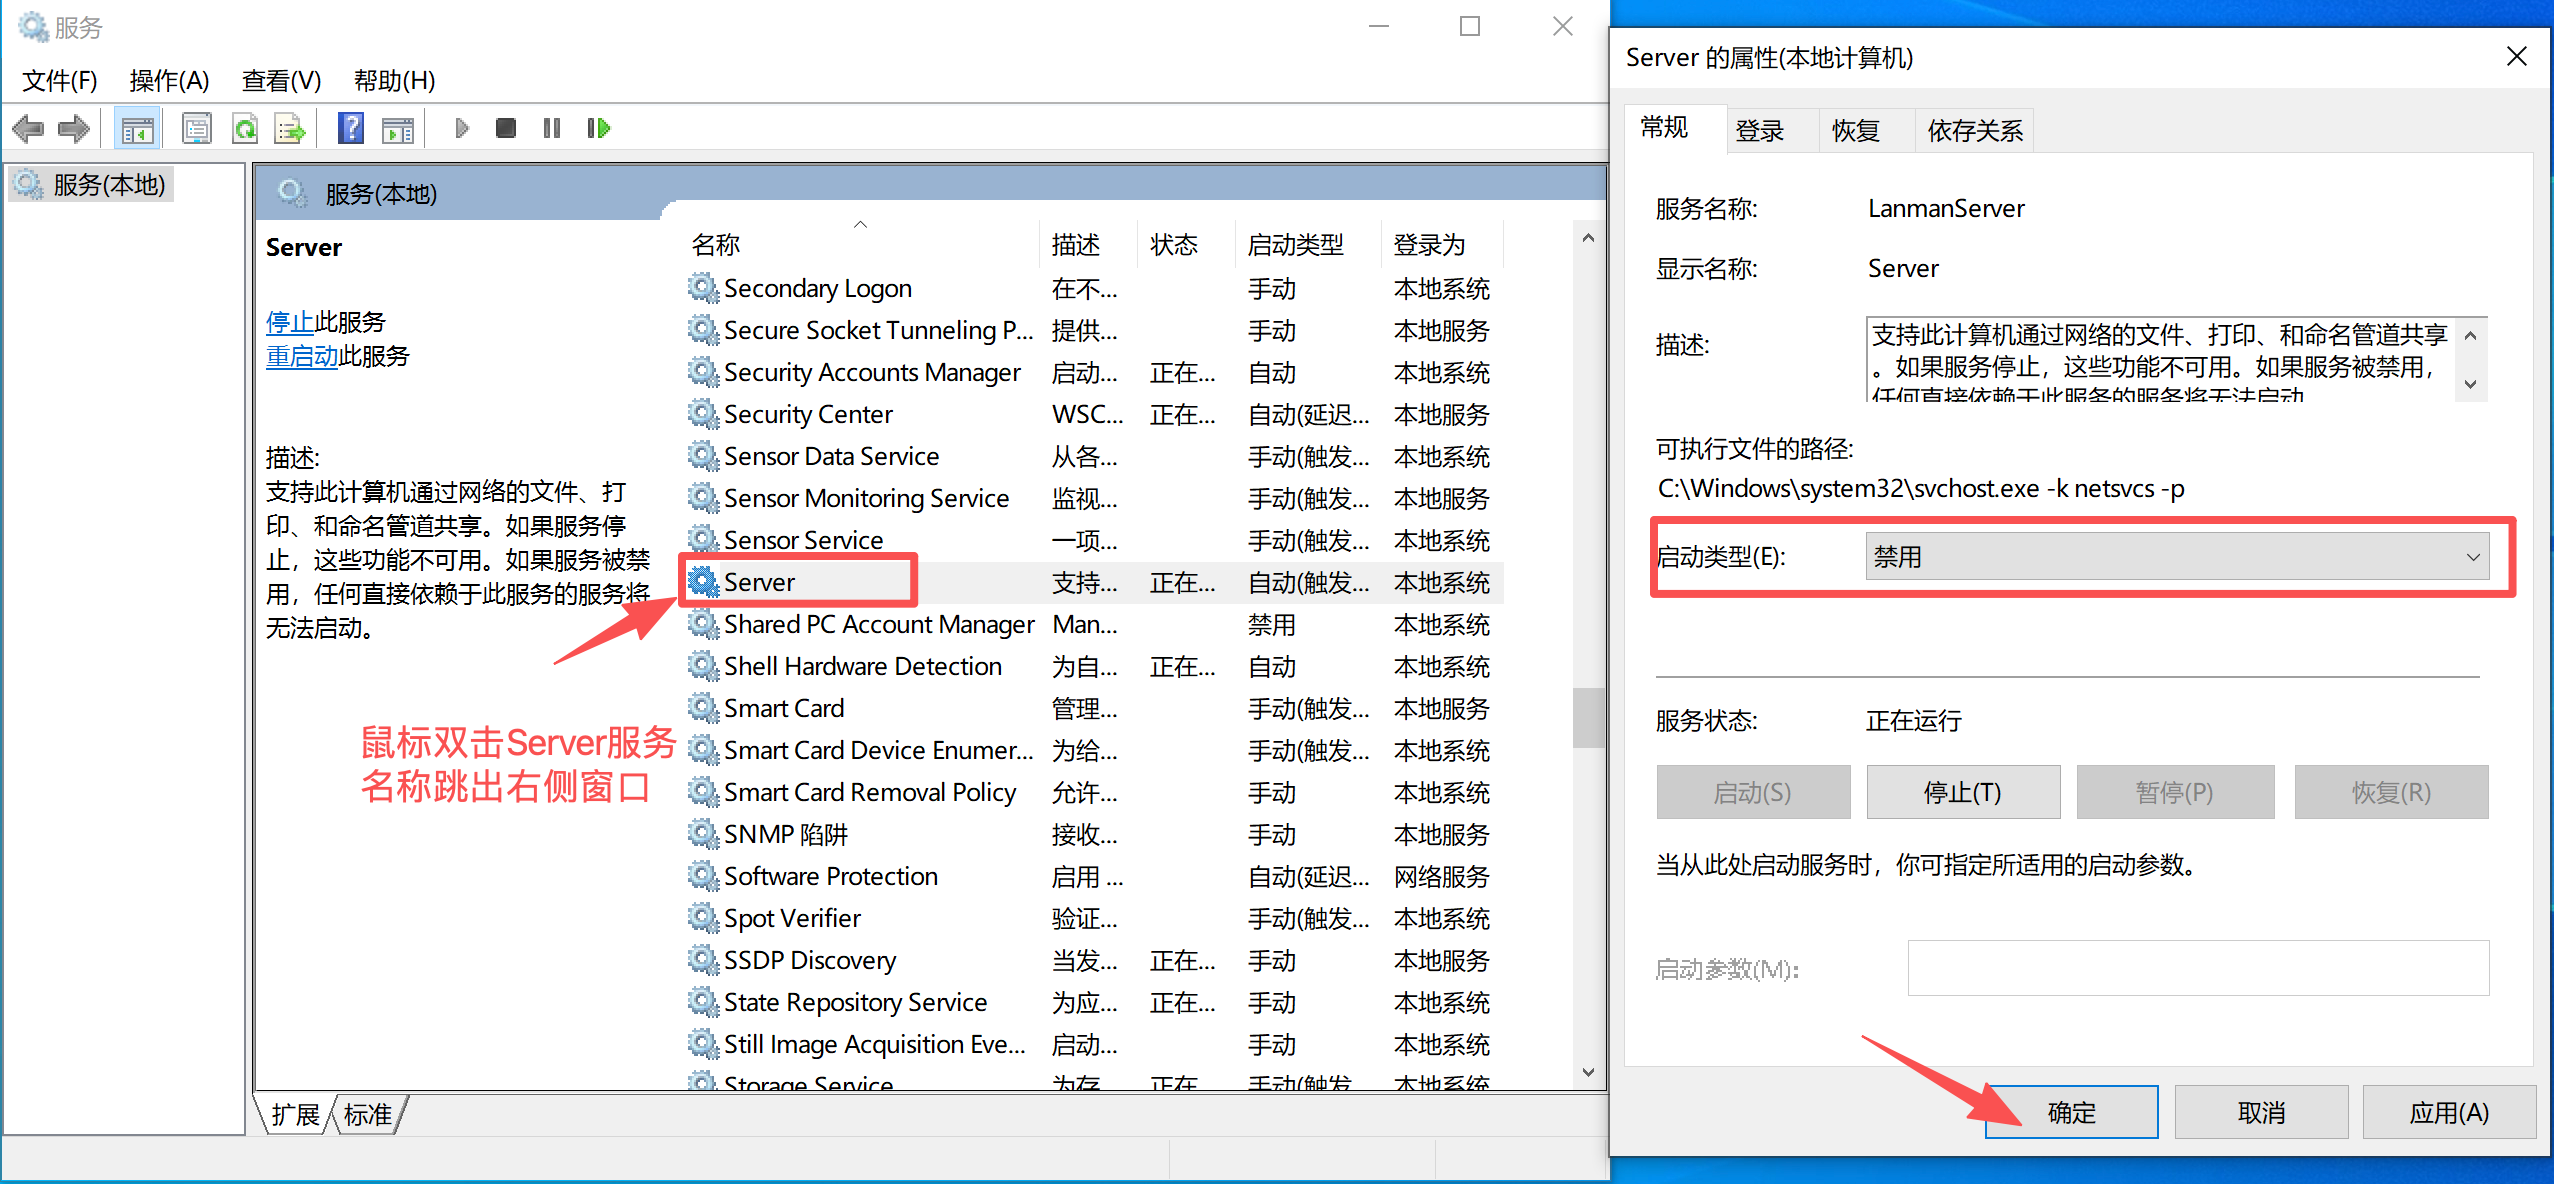Click the 确定 button
This screenshot has width=2554, height=1184.
2070,1112
